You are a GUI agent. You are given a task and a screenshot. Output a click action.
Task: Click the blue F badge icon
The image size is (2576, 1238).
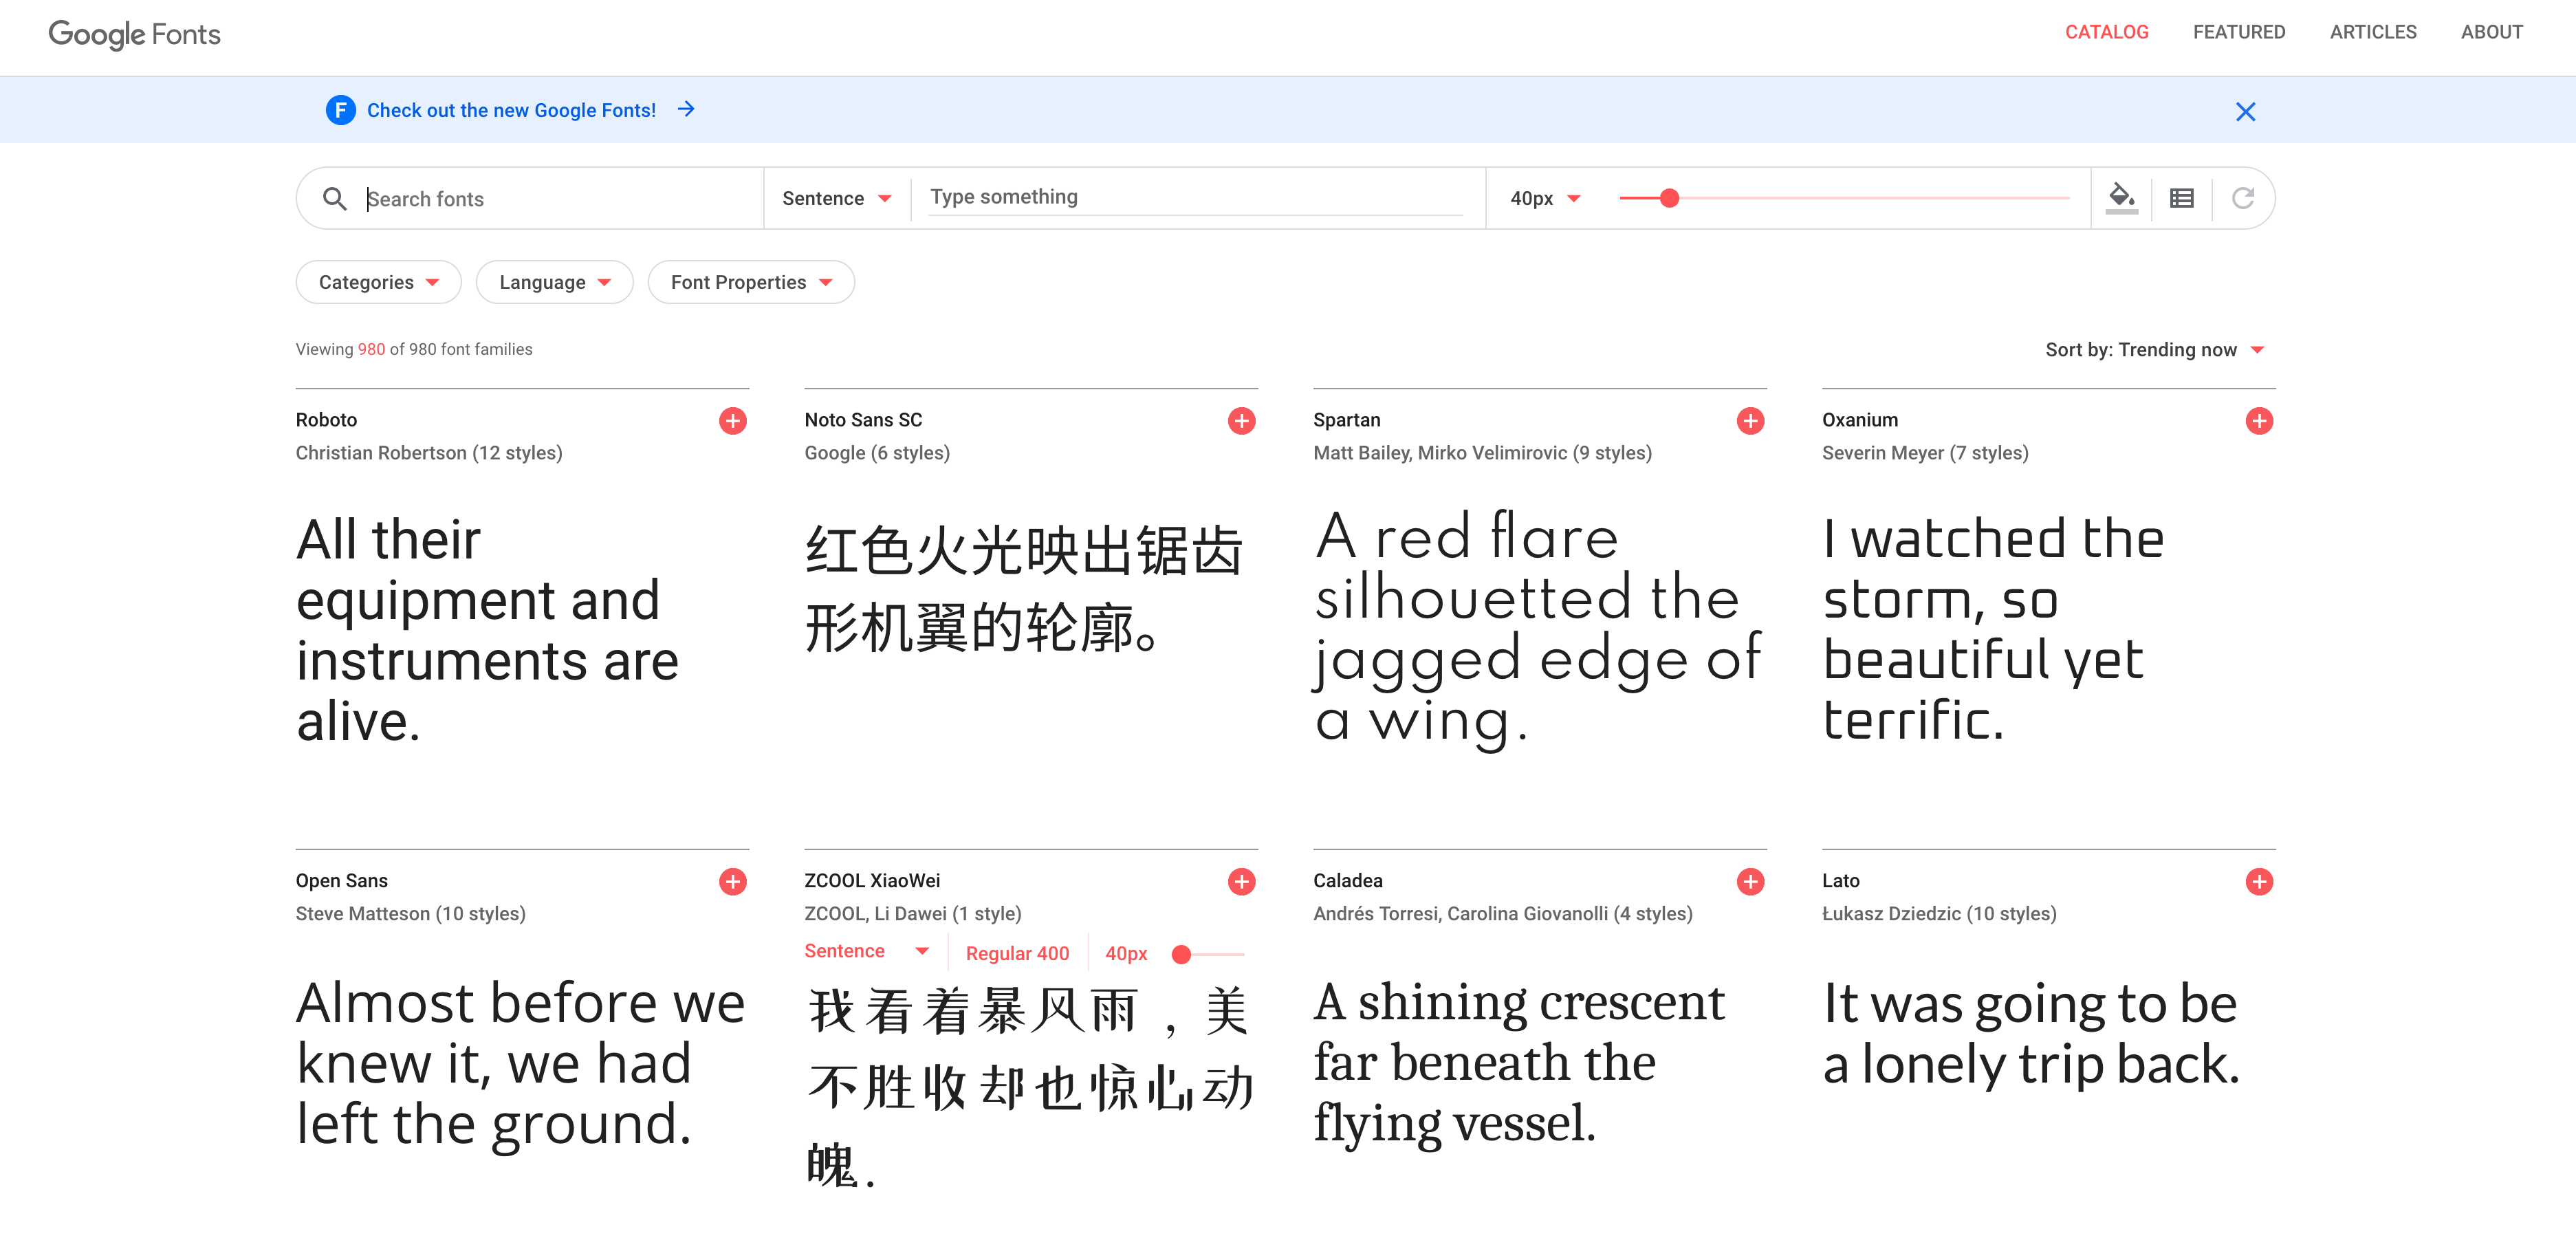pyautogui.click(x=341, y=110)
